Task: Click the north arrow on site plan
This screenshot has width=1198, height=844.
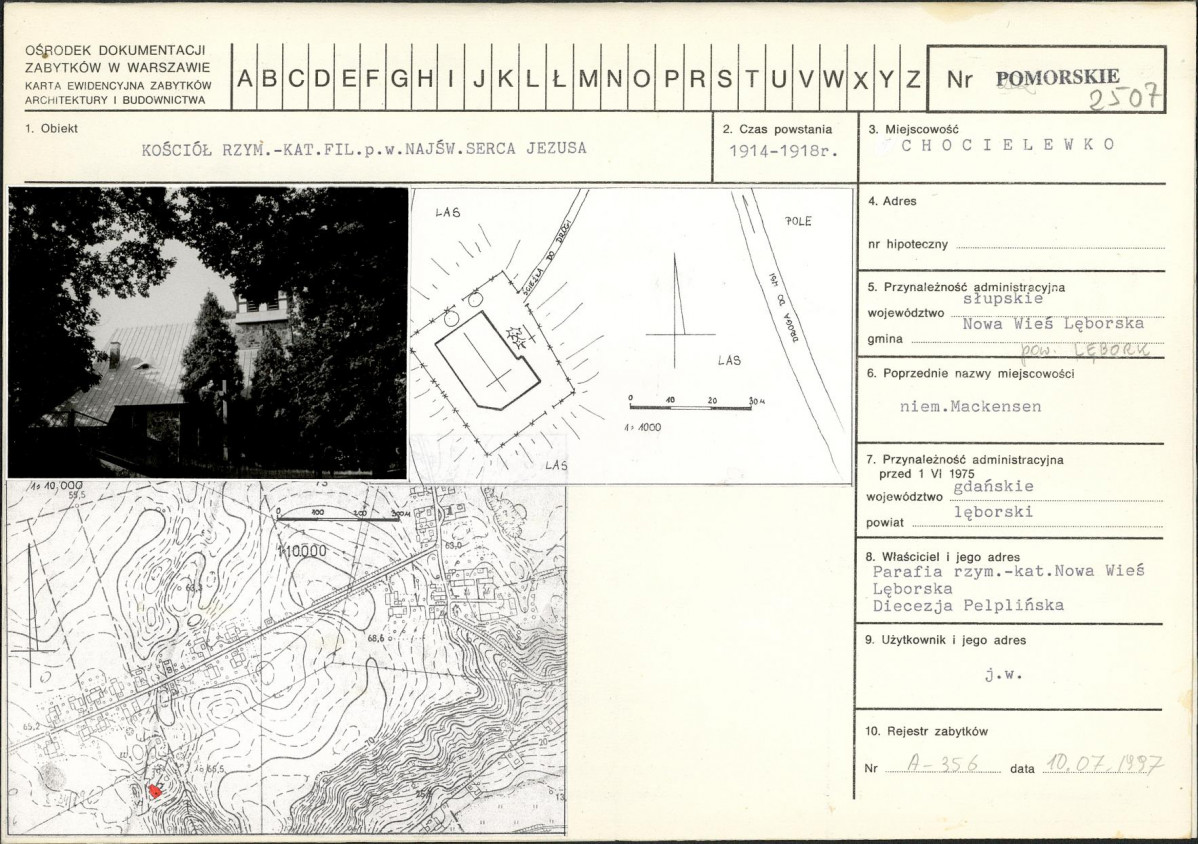Action: 678,311
